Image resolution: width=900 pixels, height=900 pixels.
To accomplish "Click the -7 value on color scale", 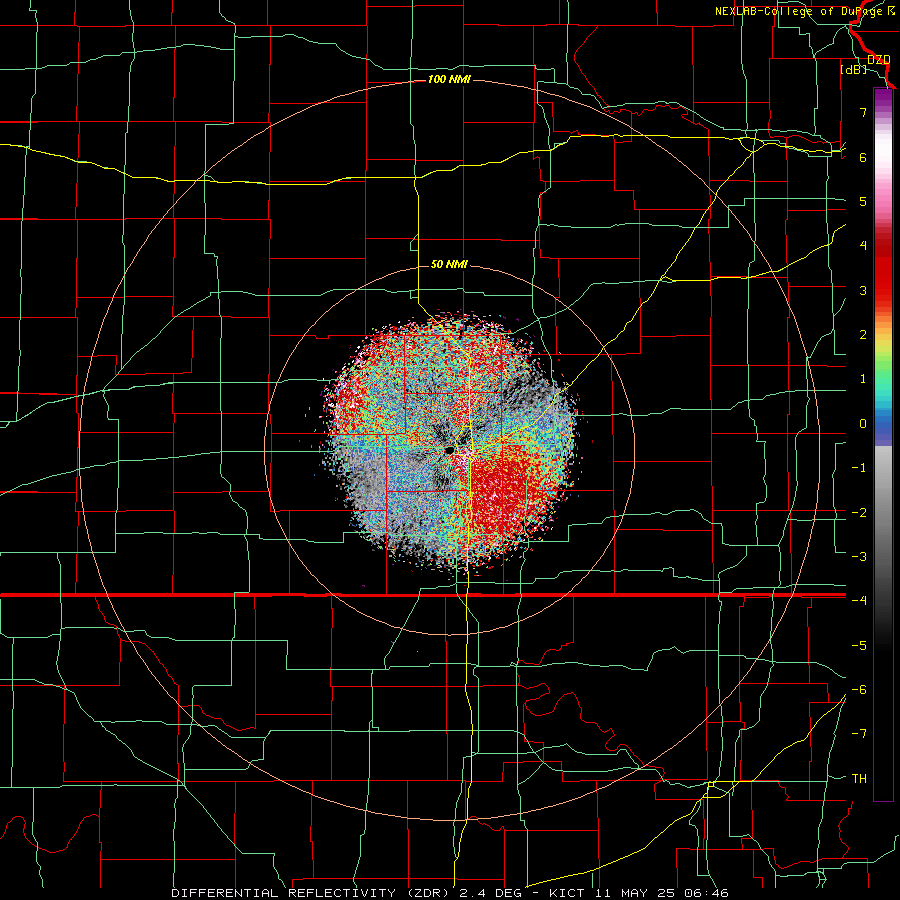I will tap(859, 734).
